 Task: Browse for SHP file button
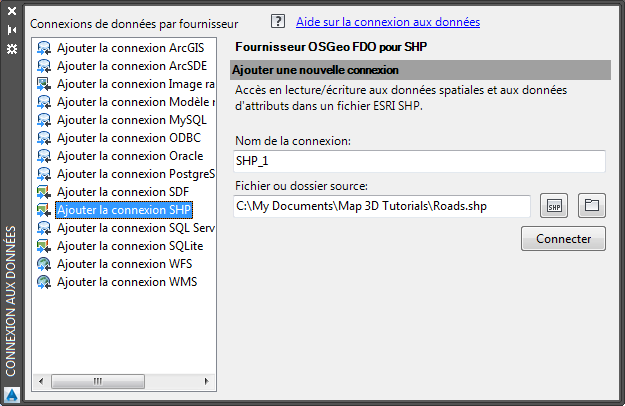point(554,206)
